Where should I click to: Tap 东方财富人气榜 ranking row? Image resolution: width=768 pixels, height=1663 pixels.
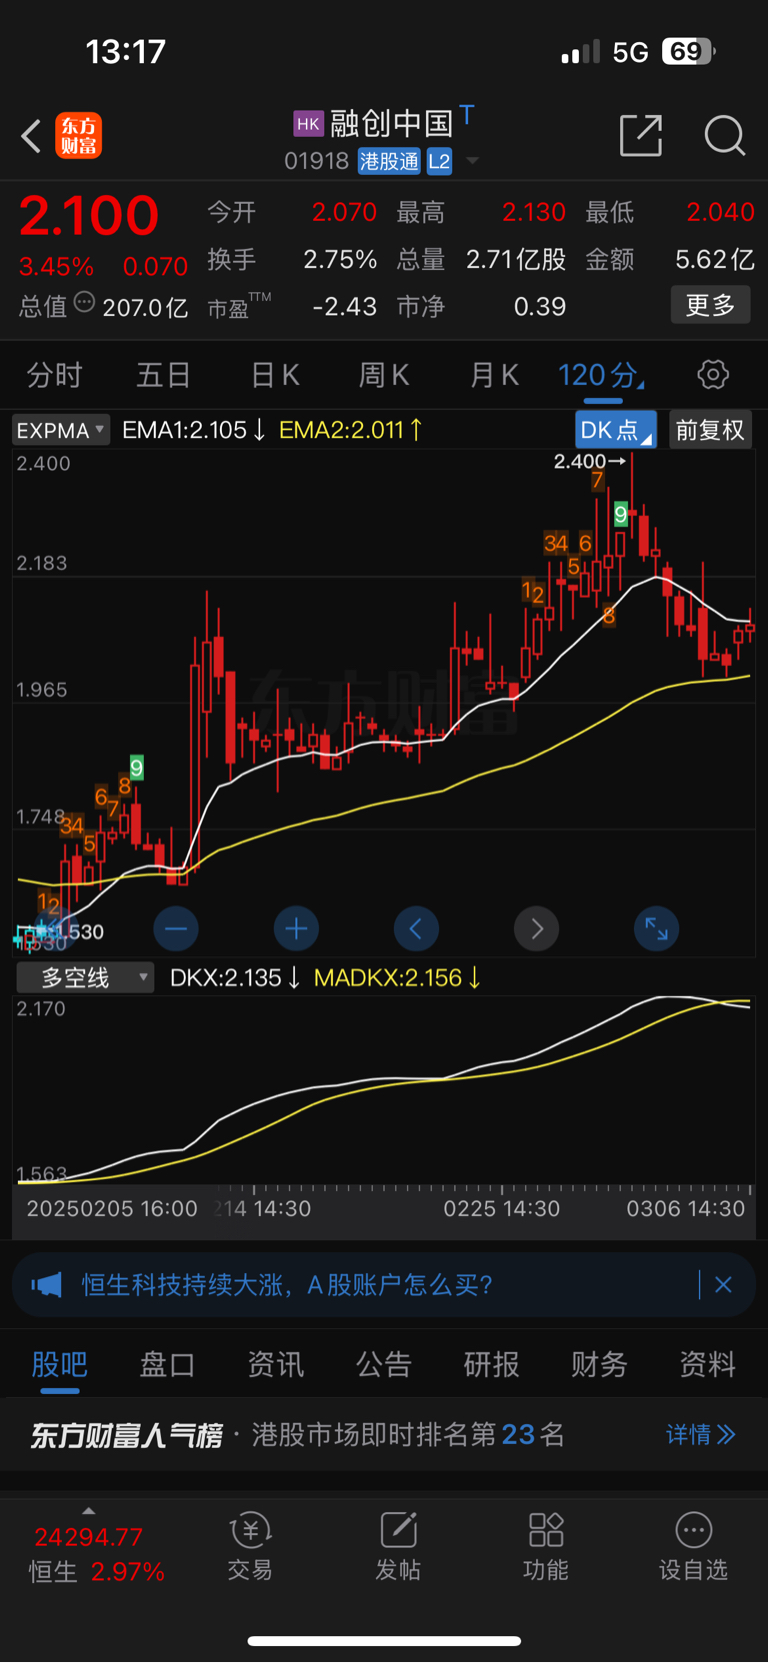pos(384,1435)
